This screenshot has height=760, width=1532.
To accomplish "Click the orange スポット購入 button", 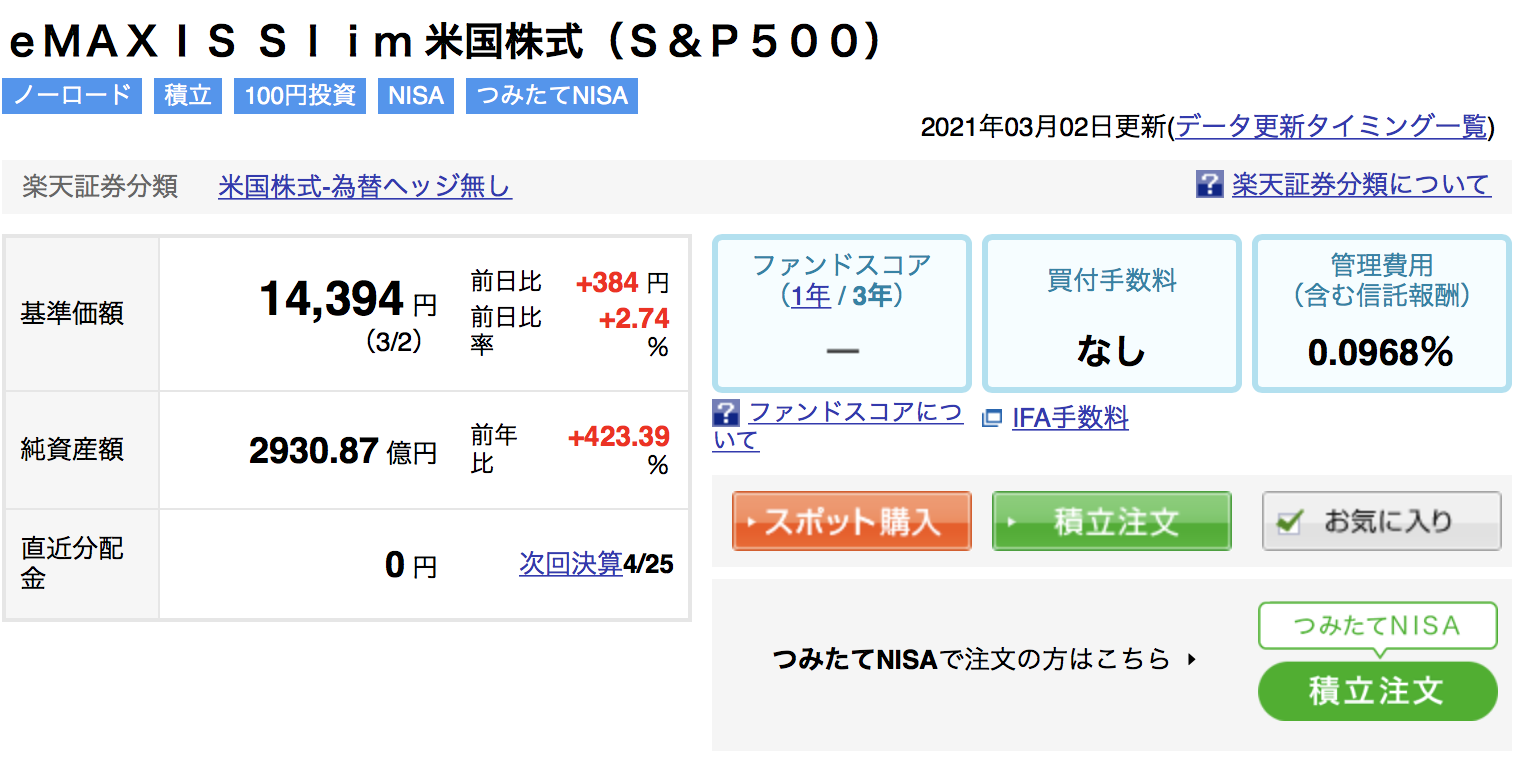I will tap(852, 521).
